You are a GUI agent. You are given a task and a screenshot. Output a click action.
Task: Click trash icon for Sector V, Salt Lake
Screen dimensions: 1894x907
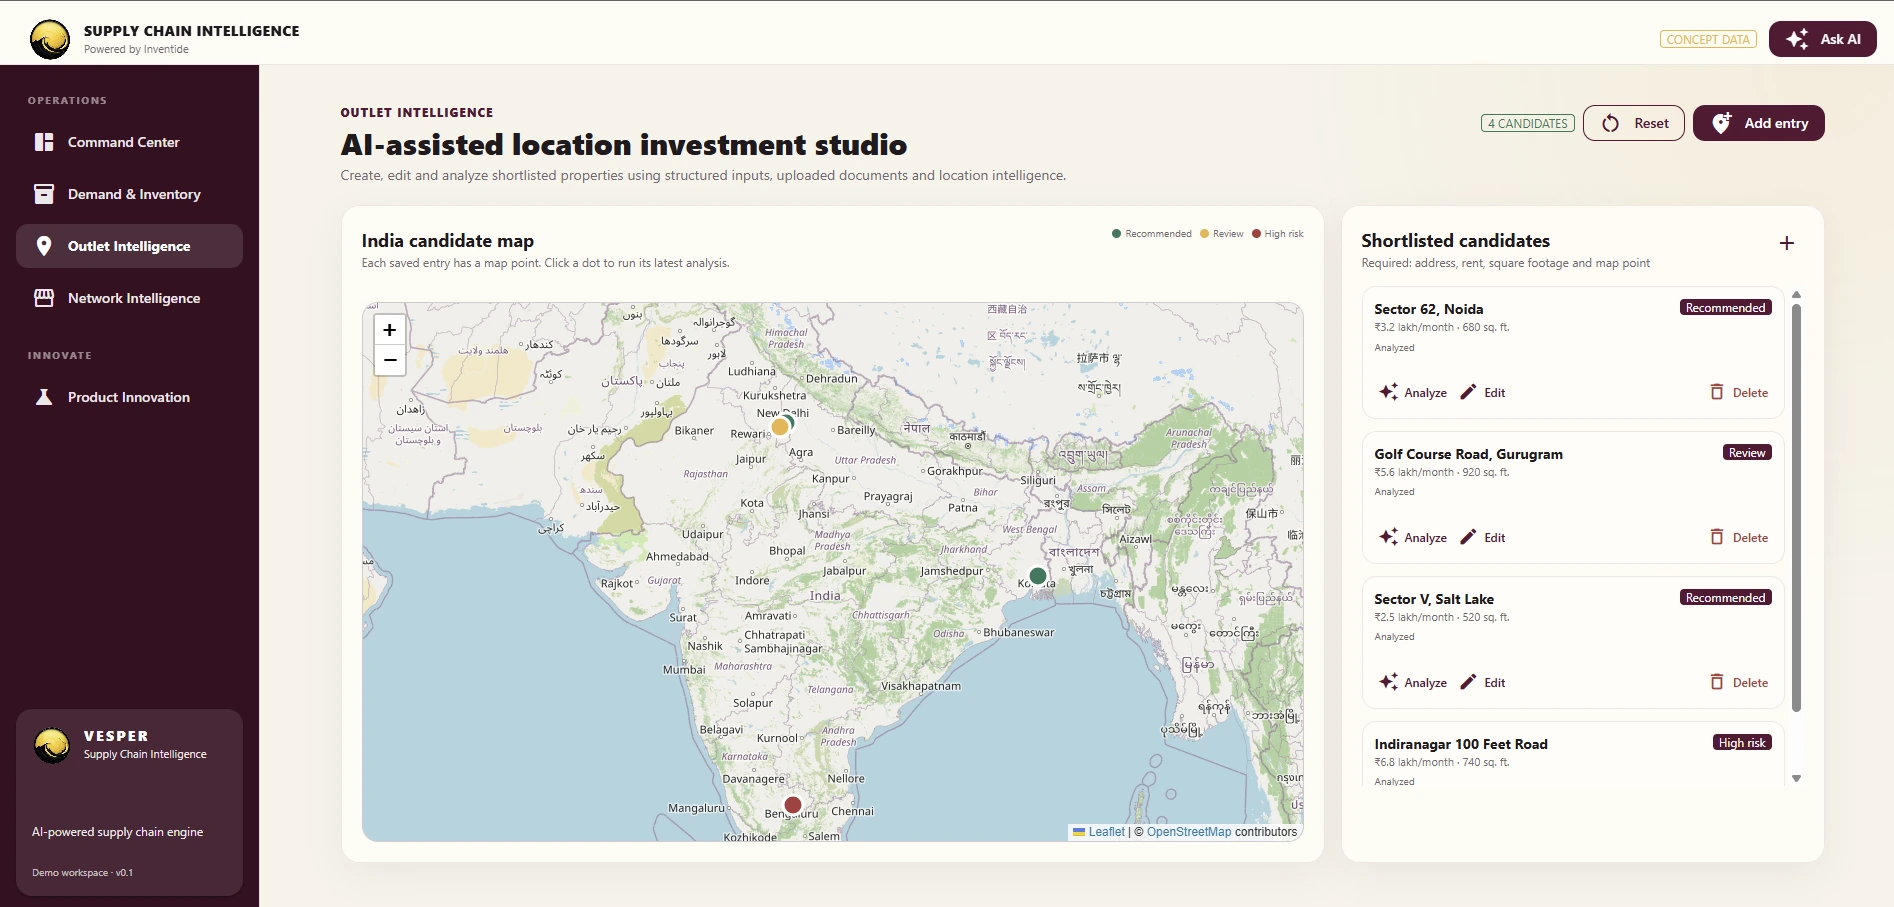1717,682
